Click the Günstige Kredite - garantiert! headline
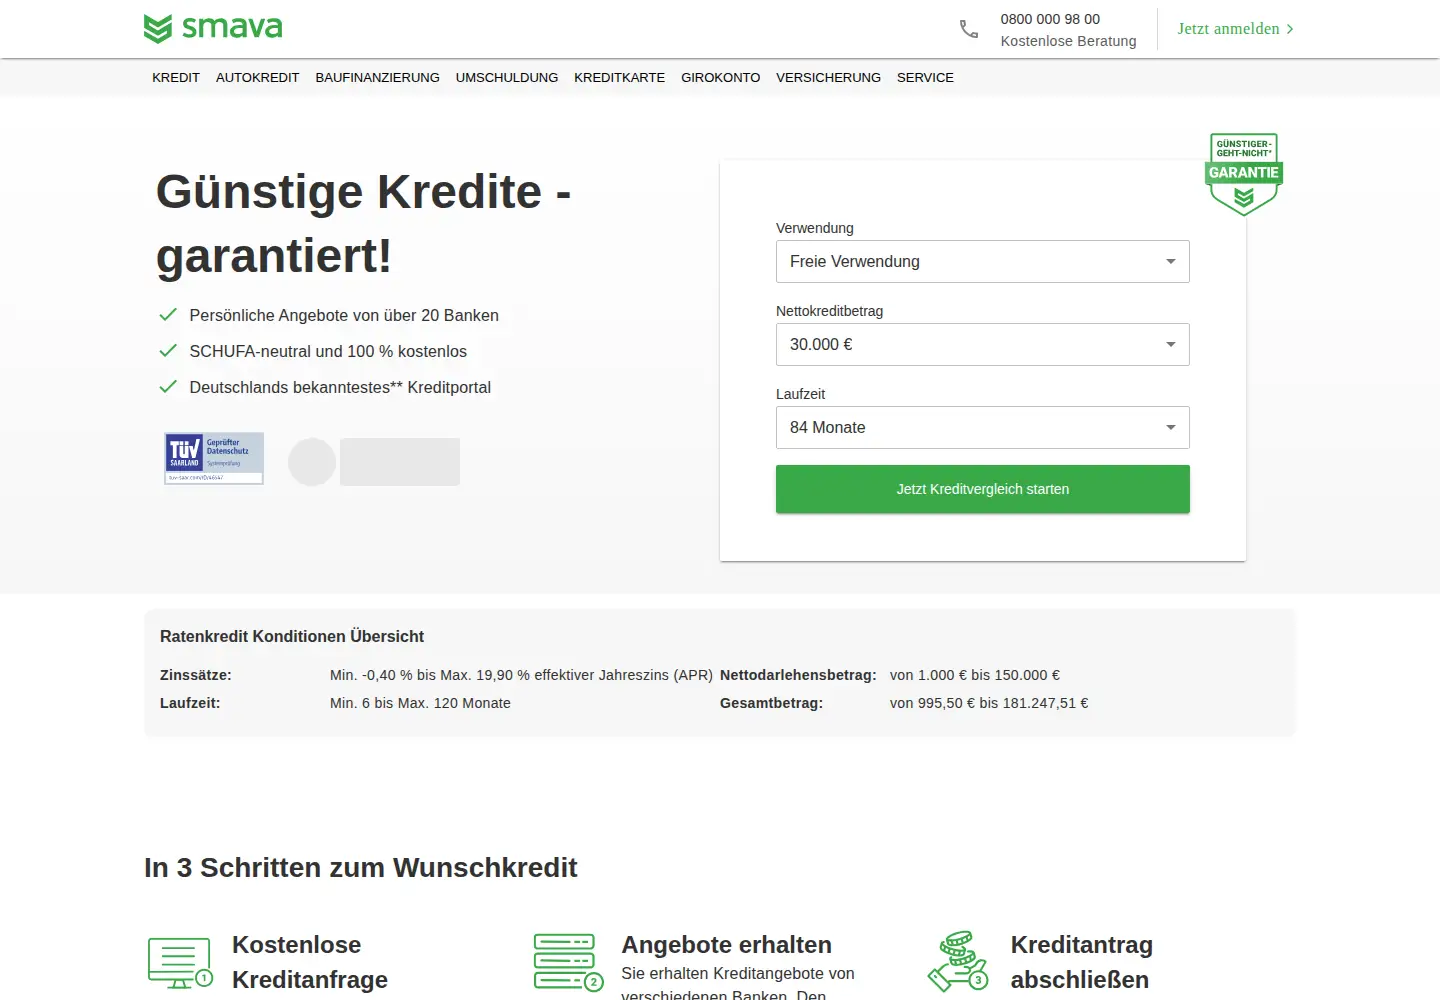 point(364,223)
